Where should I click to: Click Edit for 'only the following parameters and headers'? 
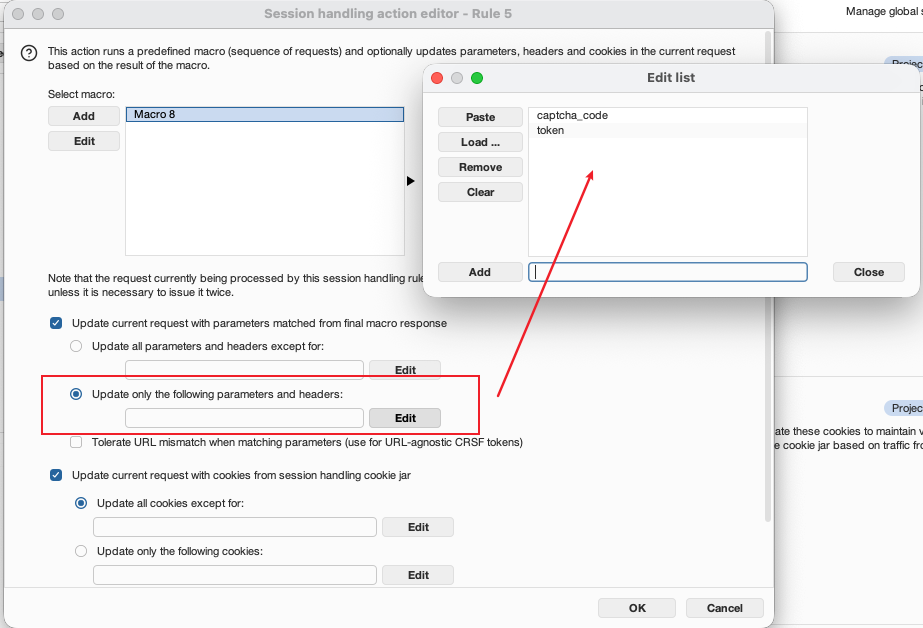(405, 418)
